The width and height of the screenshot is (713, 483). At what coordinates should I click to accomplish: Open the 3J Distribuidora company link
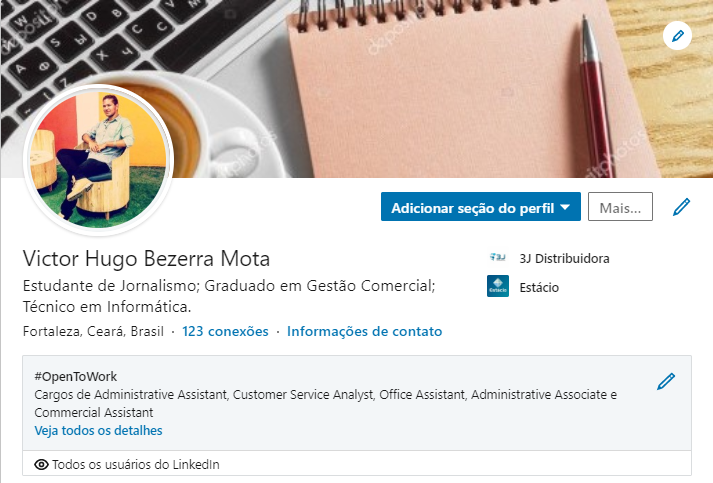pos(564,258)
